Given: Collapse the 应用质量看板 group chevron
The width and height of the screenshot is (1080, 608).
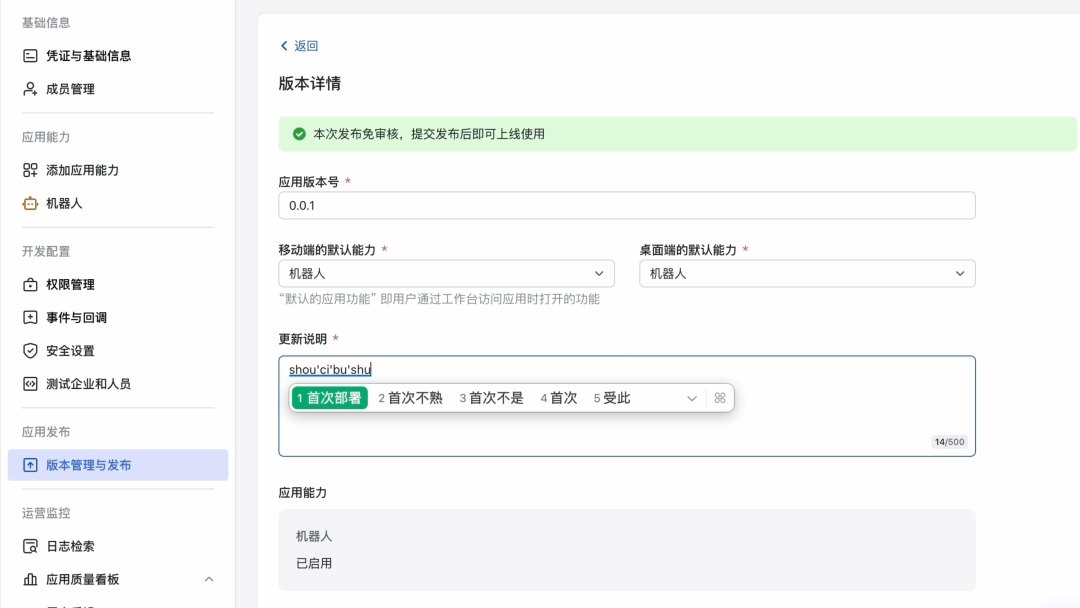Looking at the screenshot, I should tap(209, 579).
